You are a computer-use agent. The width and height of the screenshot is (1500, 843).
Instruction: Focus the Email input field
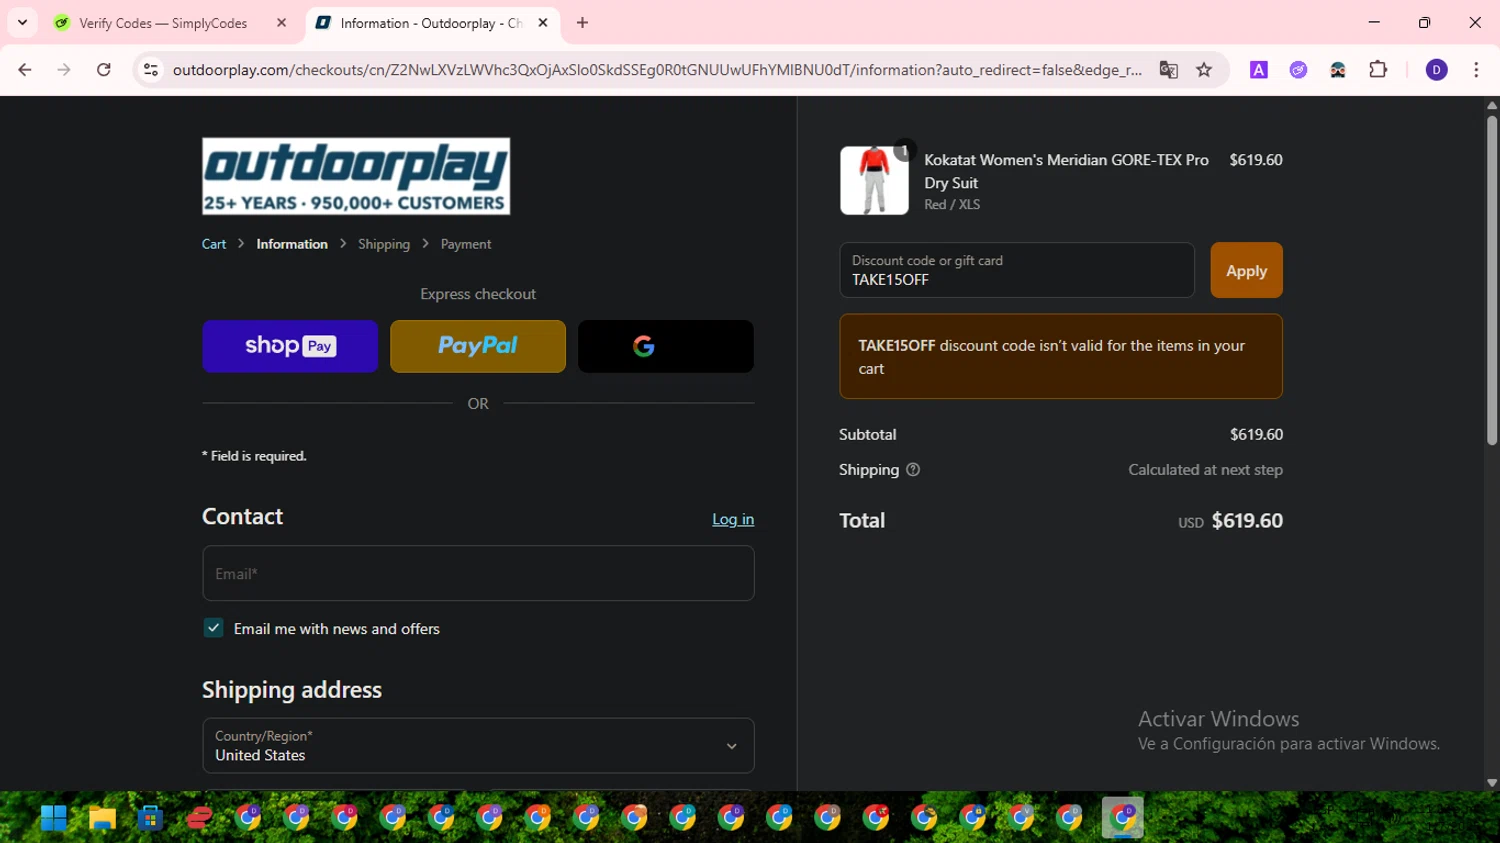pos(478,573)
